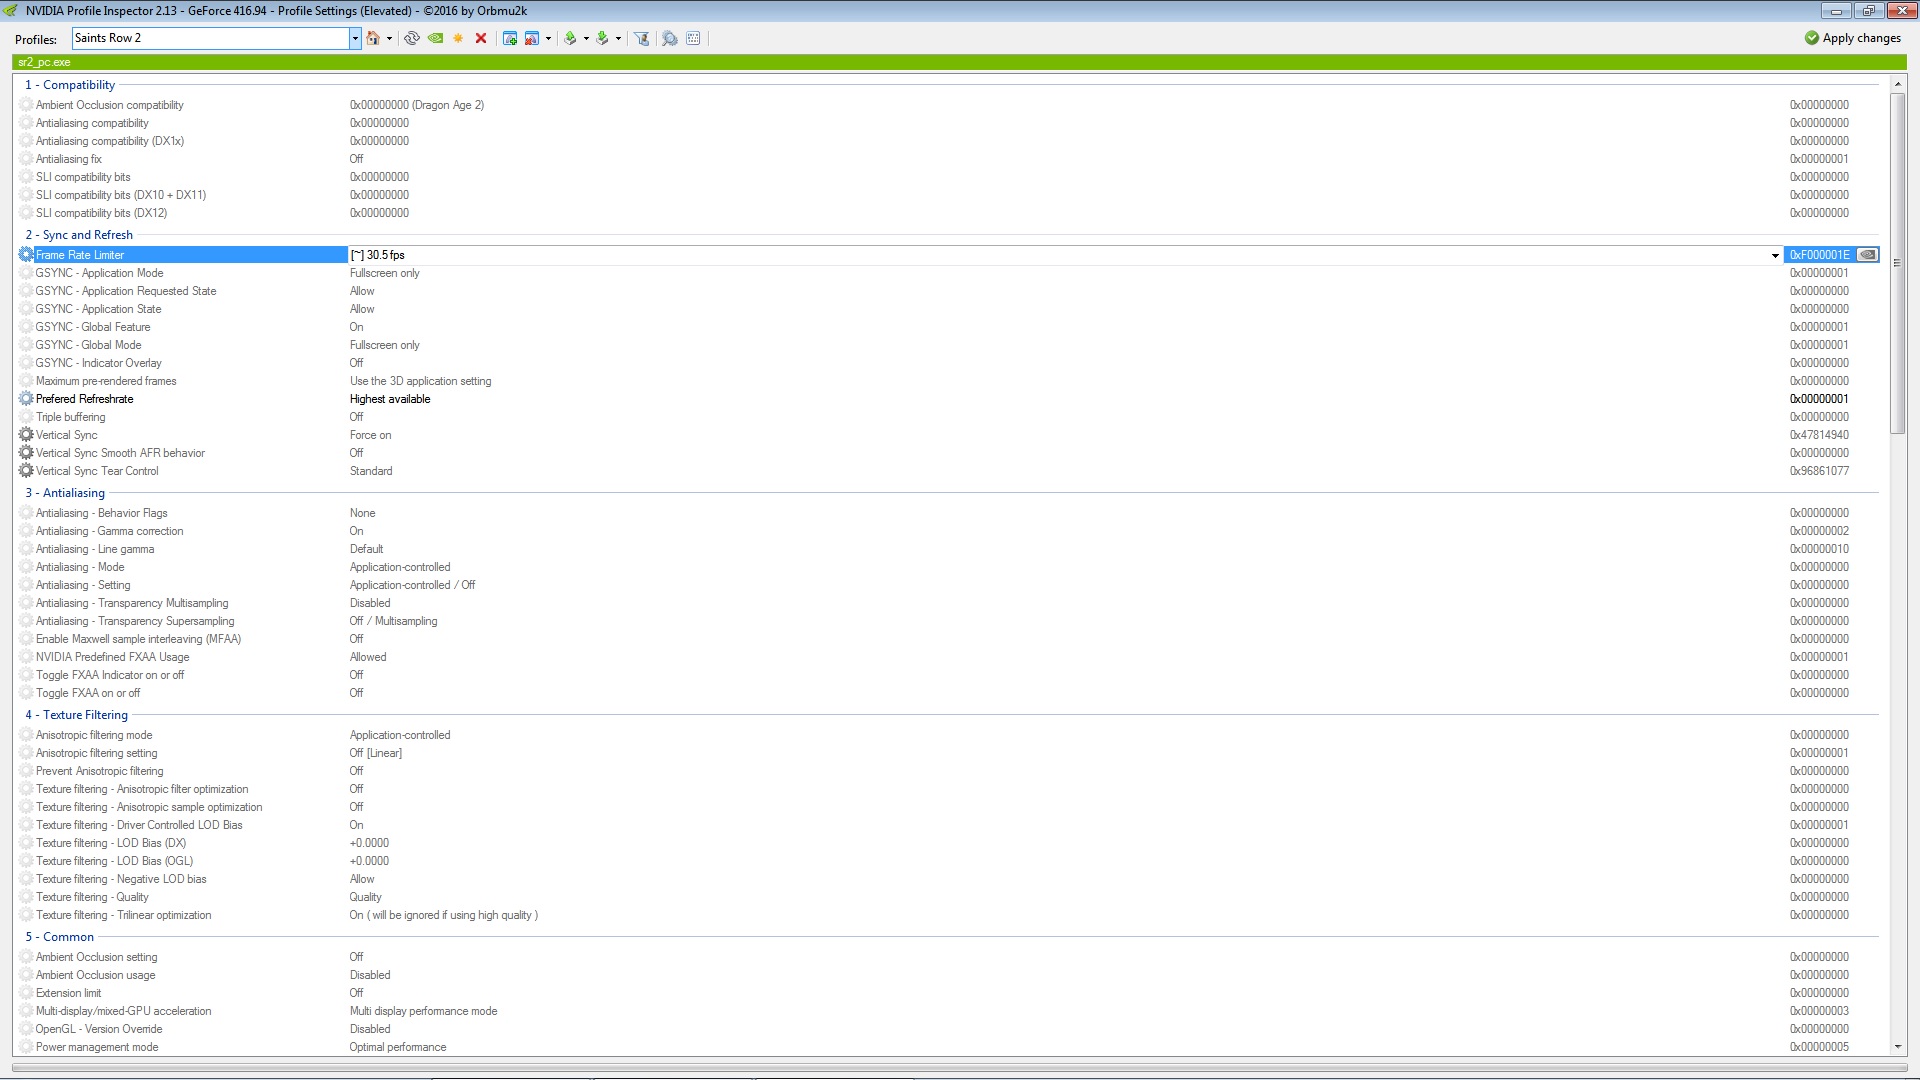This screenshot has width=1920, height=1080.
Task: Select Maximum pre-rendered frames row
Action: click(949, 381)
